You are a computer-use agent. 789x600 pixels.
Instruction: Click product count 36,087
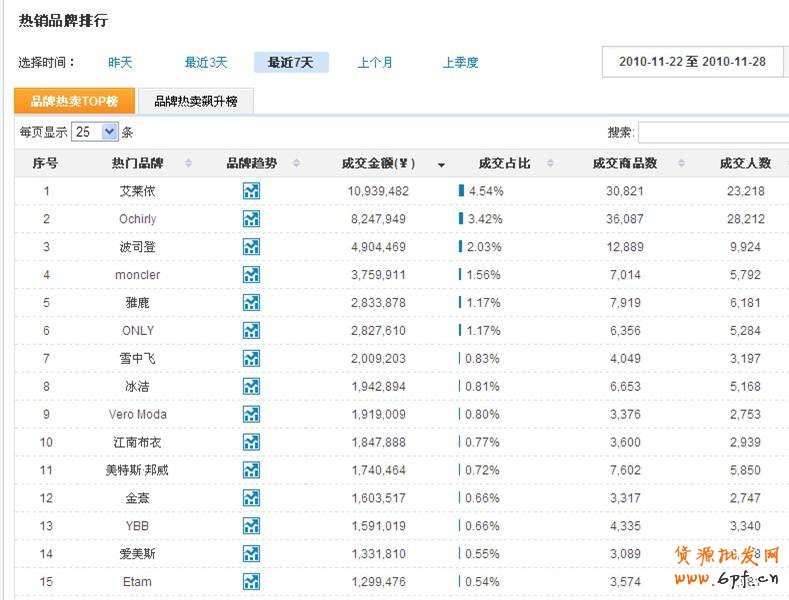tap(625, 219)
